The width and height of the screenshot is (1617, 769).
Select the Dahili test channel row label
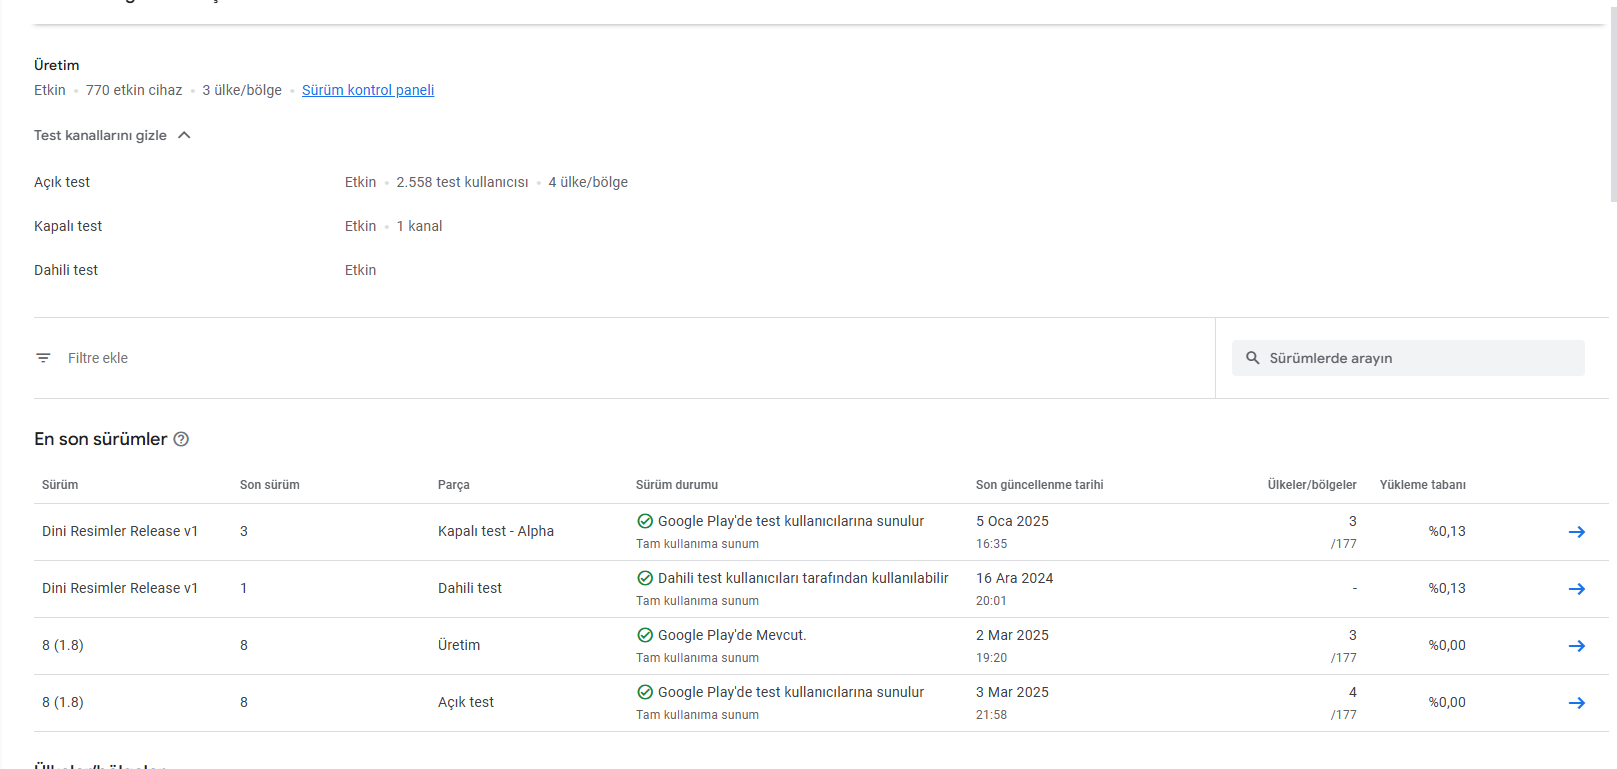(66, 270)
